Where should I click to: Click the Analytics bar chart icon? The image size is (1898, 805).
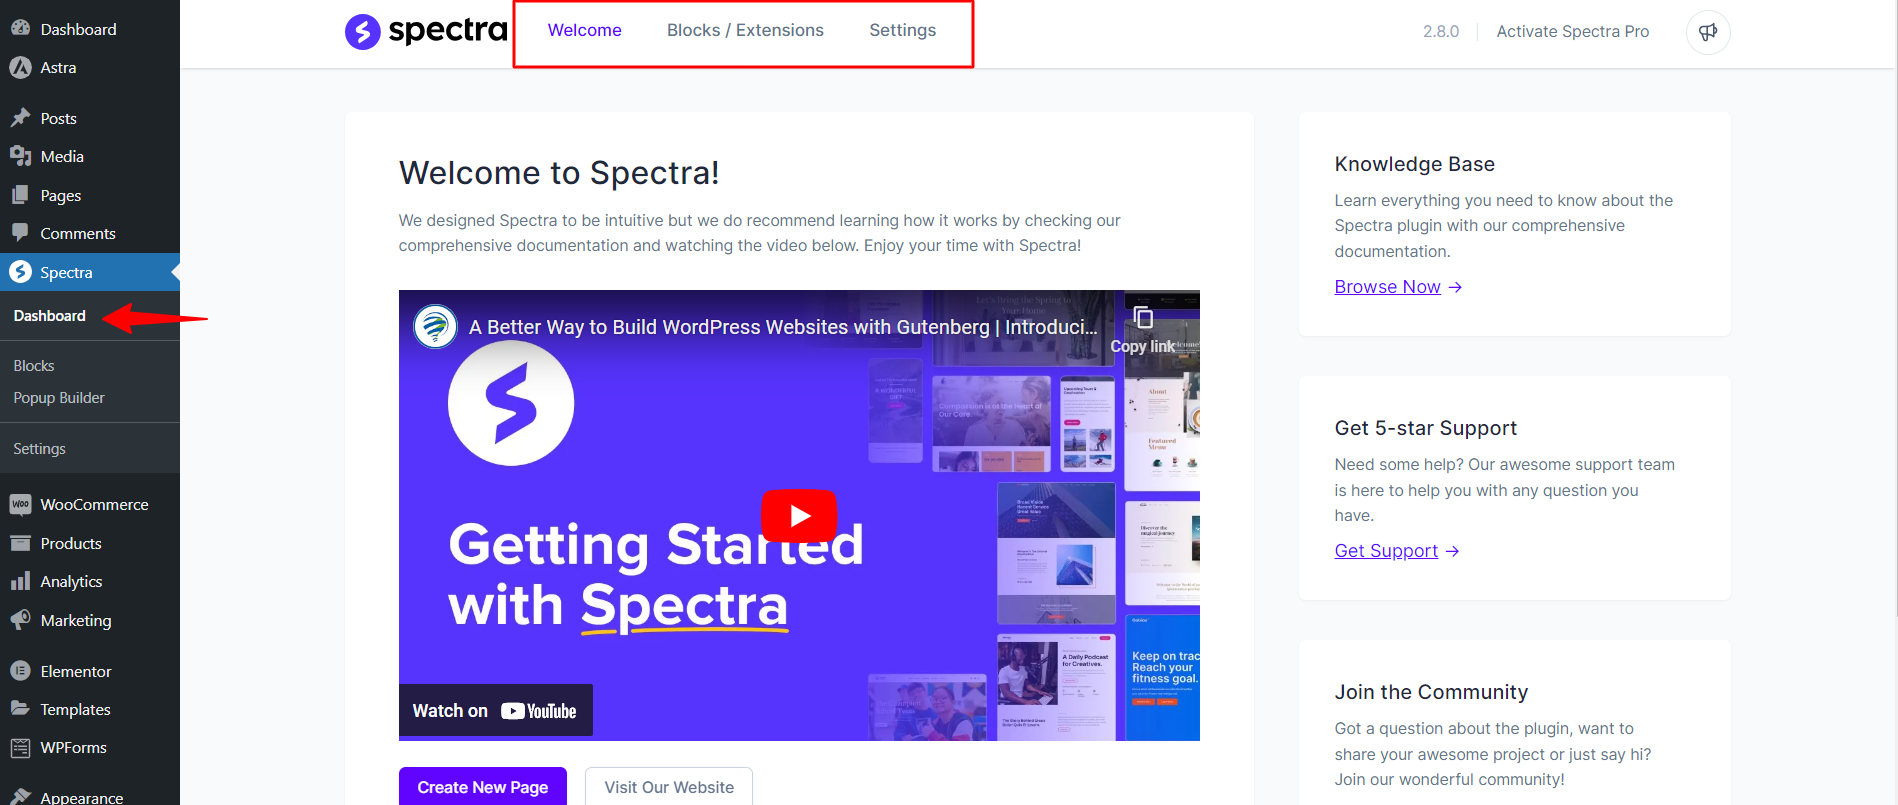20,581
